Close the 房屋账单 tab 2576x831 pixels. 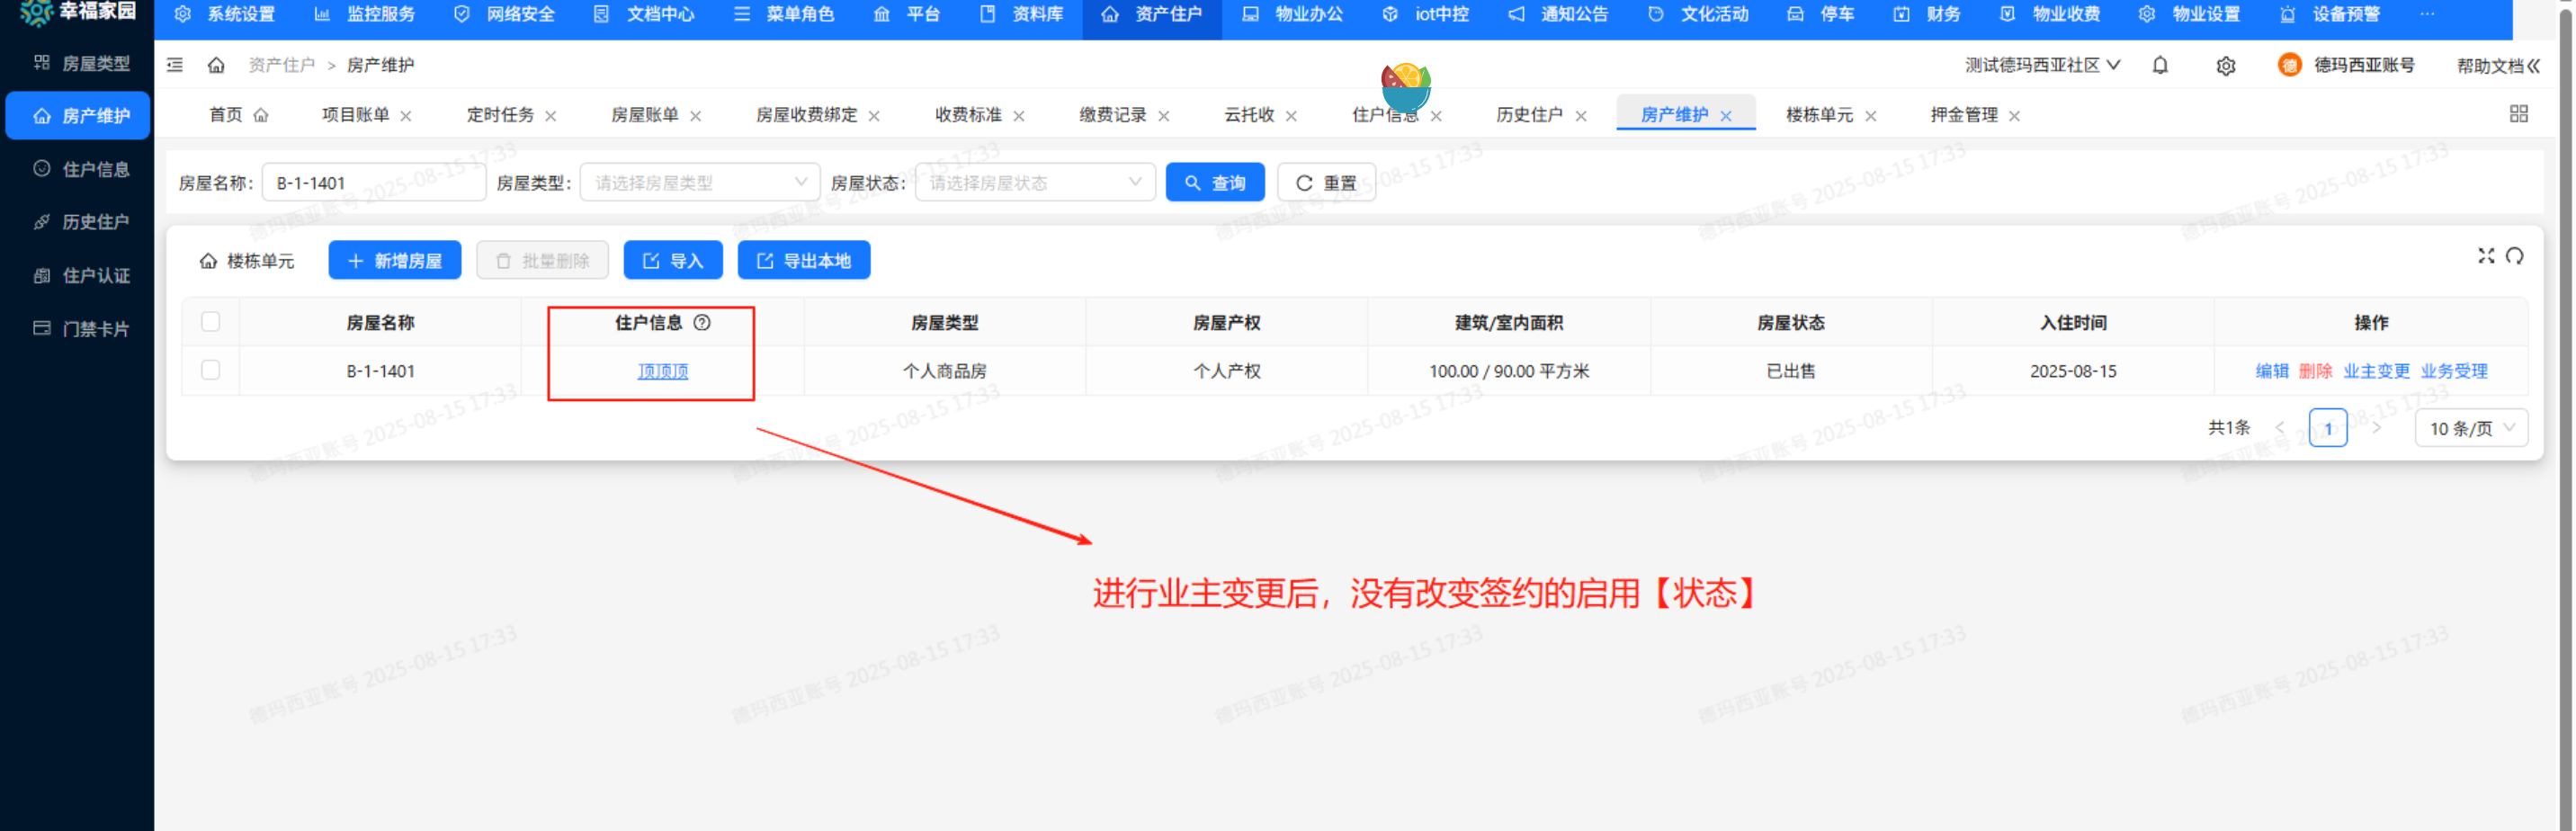696,117
